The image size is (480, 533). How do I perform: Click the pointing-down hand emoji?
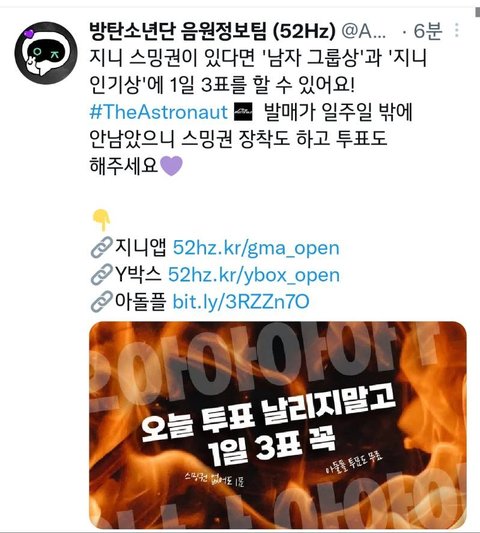[x=102, y=220]
